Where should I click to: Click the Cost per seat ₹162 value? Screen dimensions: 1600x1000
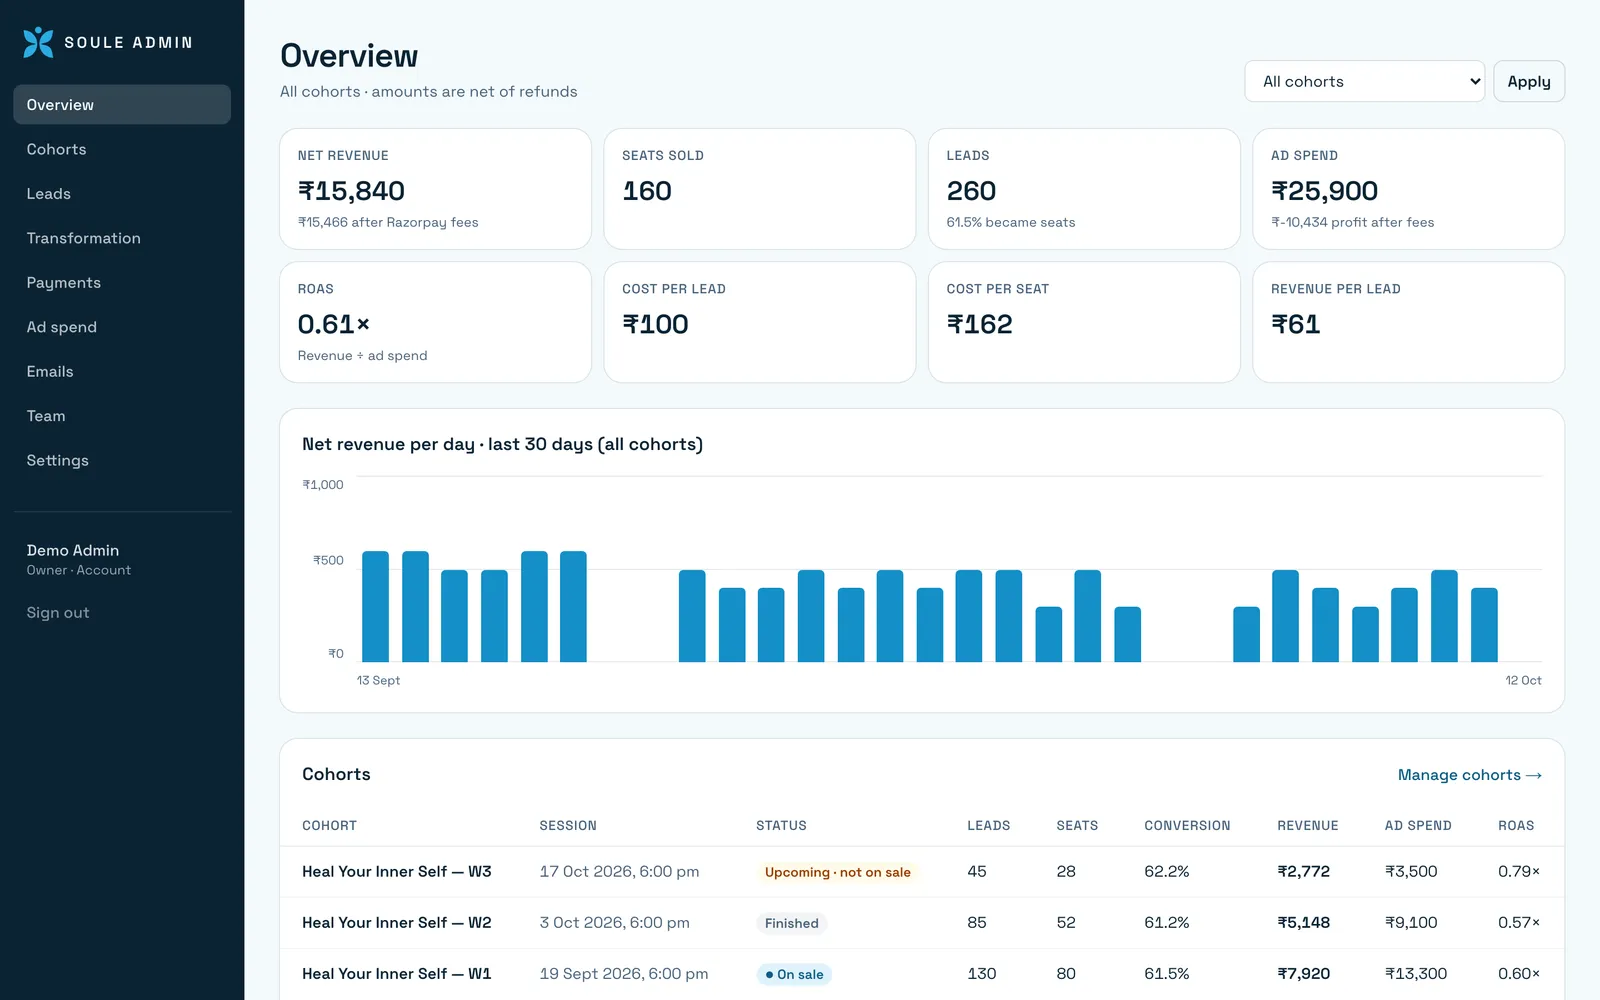tap(979, 324)
